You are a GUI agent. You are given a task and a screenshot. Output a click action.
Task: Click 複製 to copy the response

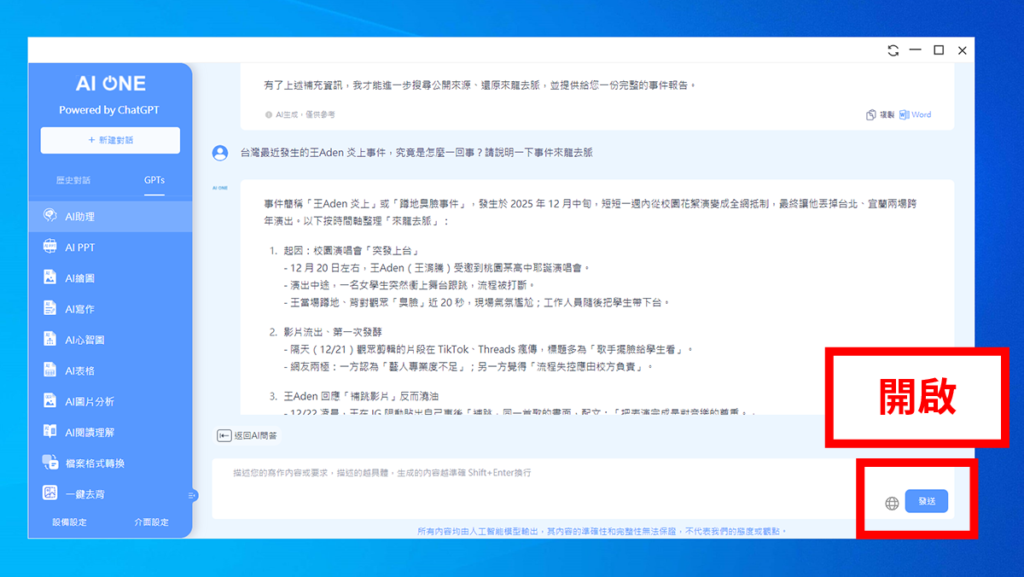pyautogui.click(x=880, y=115)
